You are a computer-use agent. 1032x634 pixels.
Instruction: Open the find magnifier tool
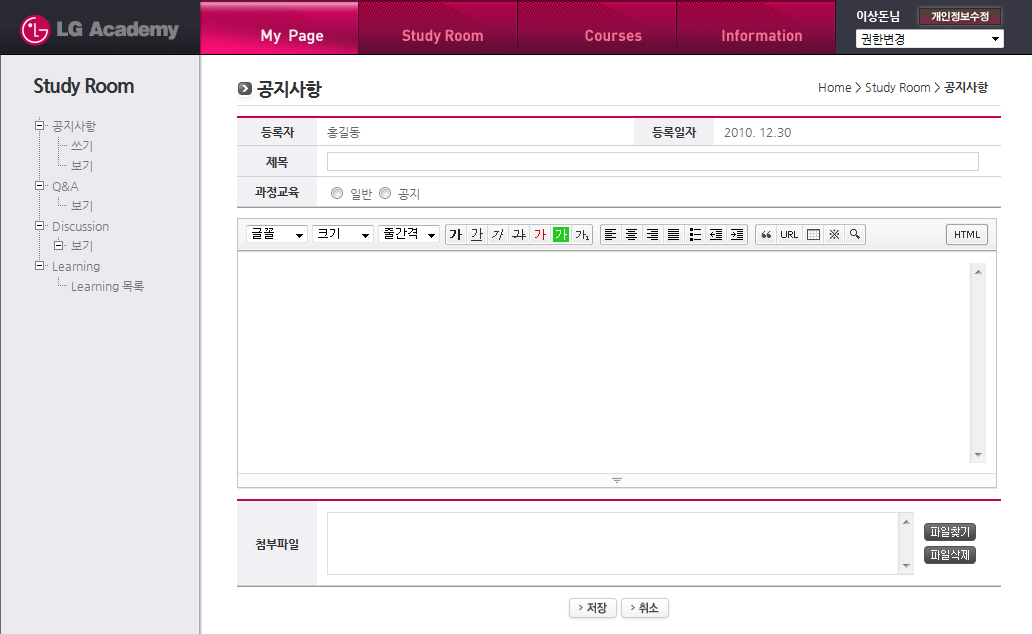tap(855, 234)
